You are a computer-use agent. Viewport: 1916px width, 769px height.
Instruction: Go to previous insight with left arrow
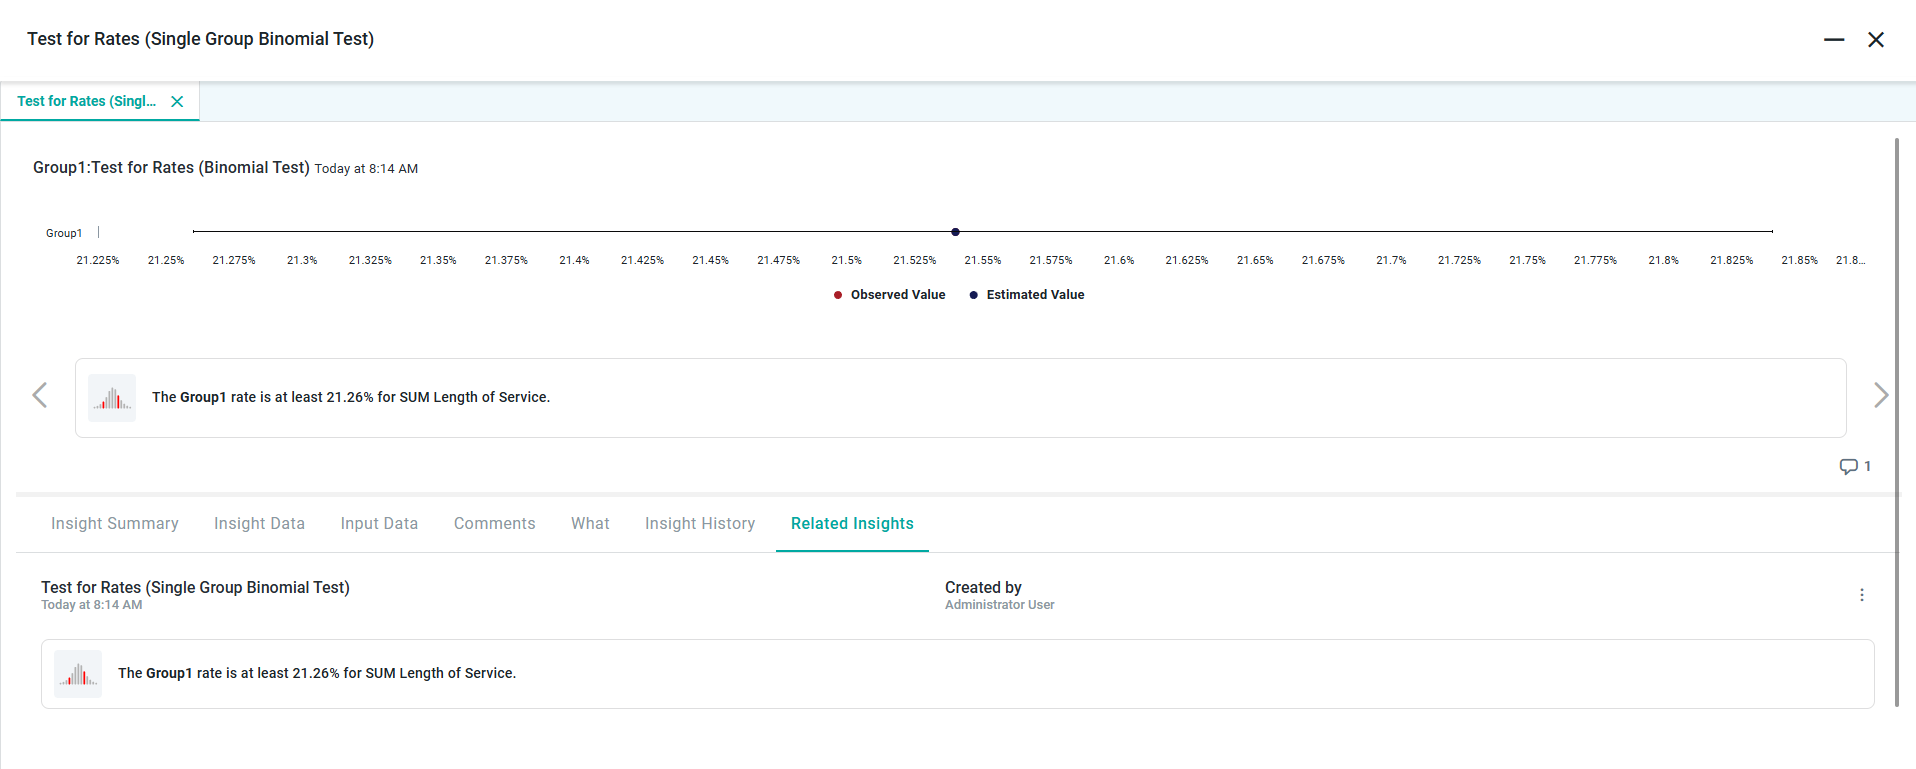tap(40, 396)
